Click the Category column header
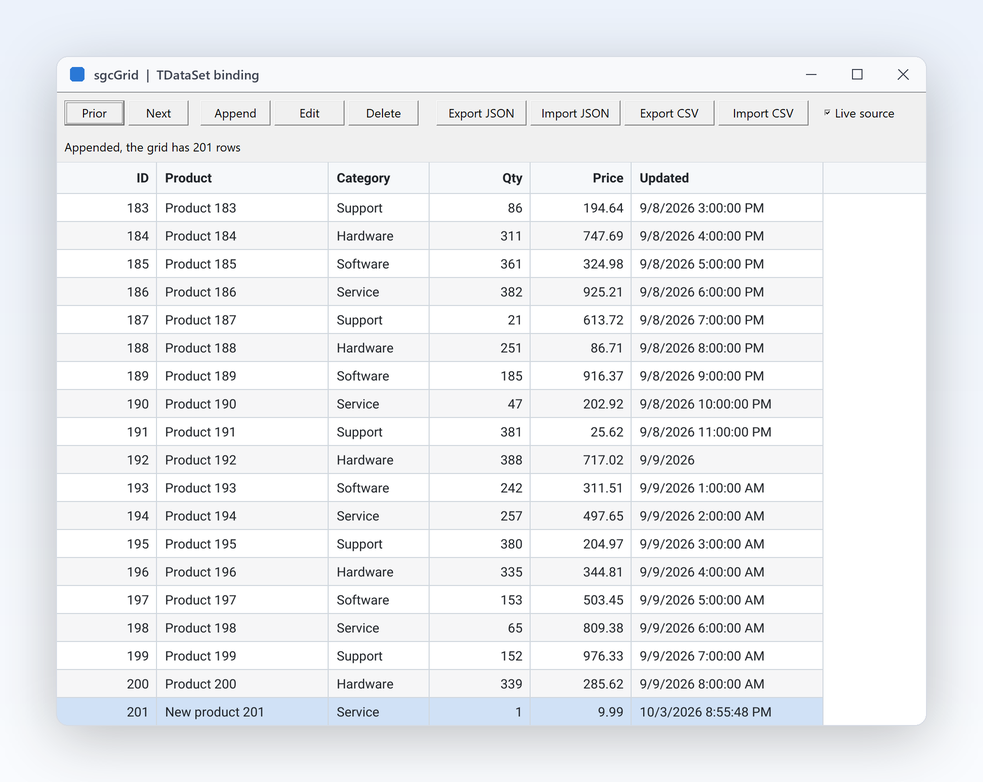This screenshot has width=983, height=782. pyautogui.click(x=379, y=178)
